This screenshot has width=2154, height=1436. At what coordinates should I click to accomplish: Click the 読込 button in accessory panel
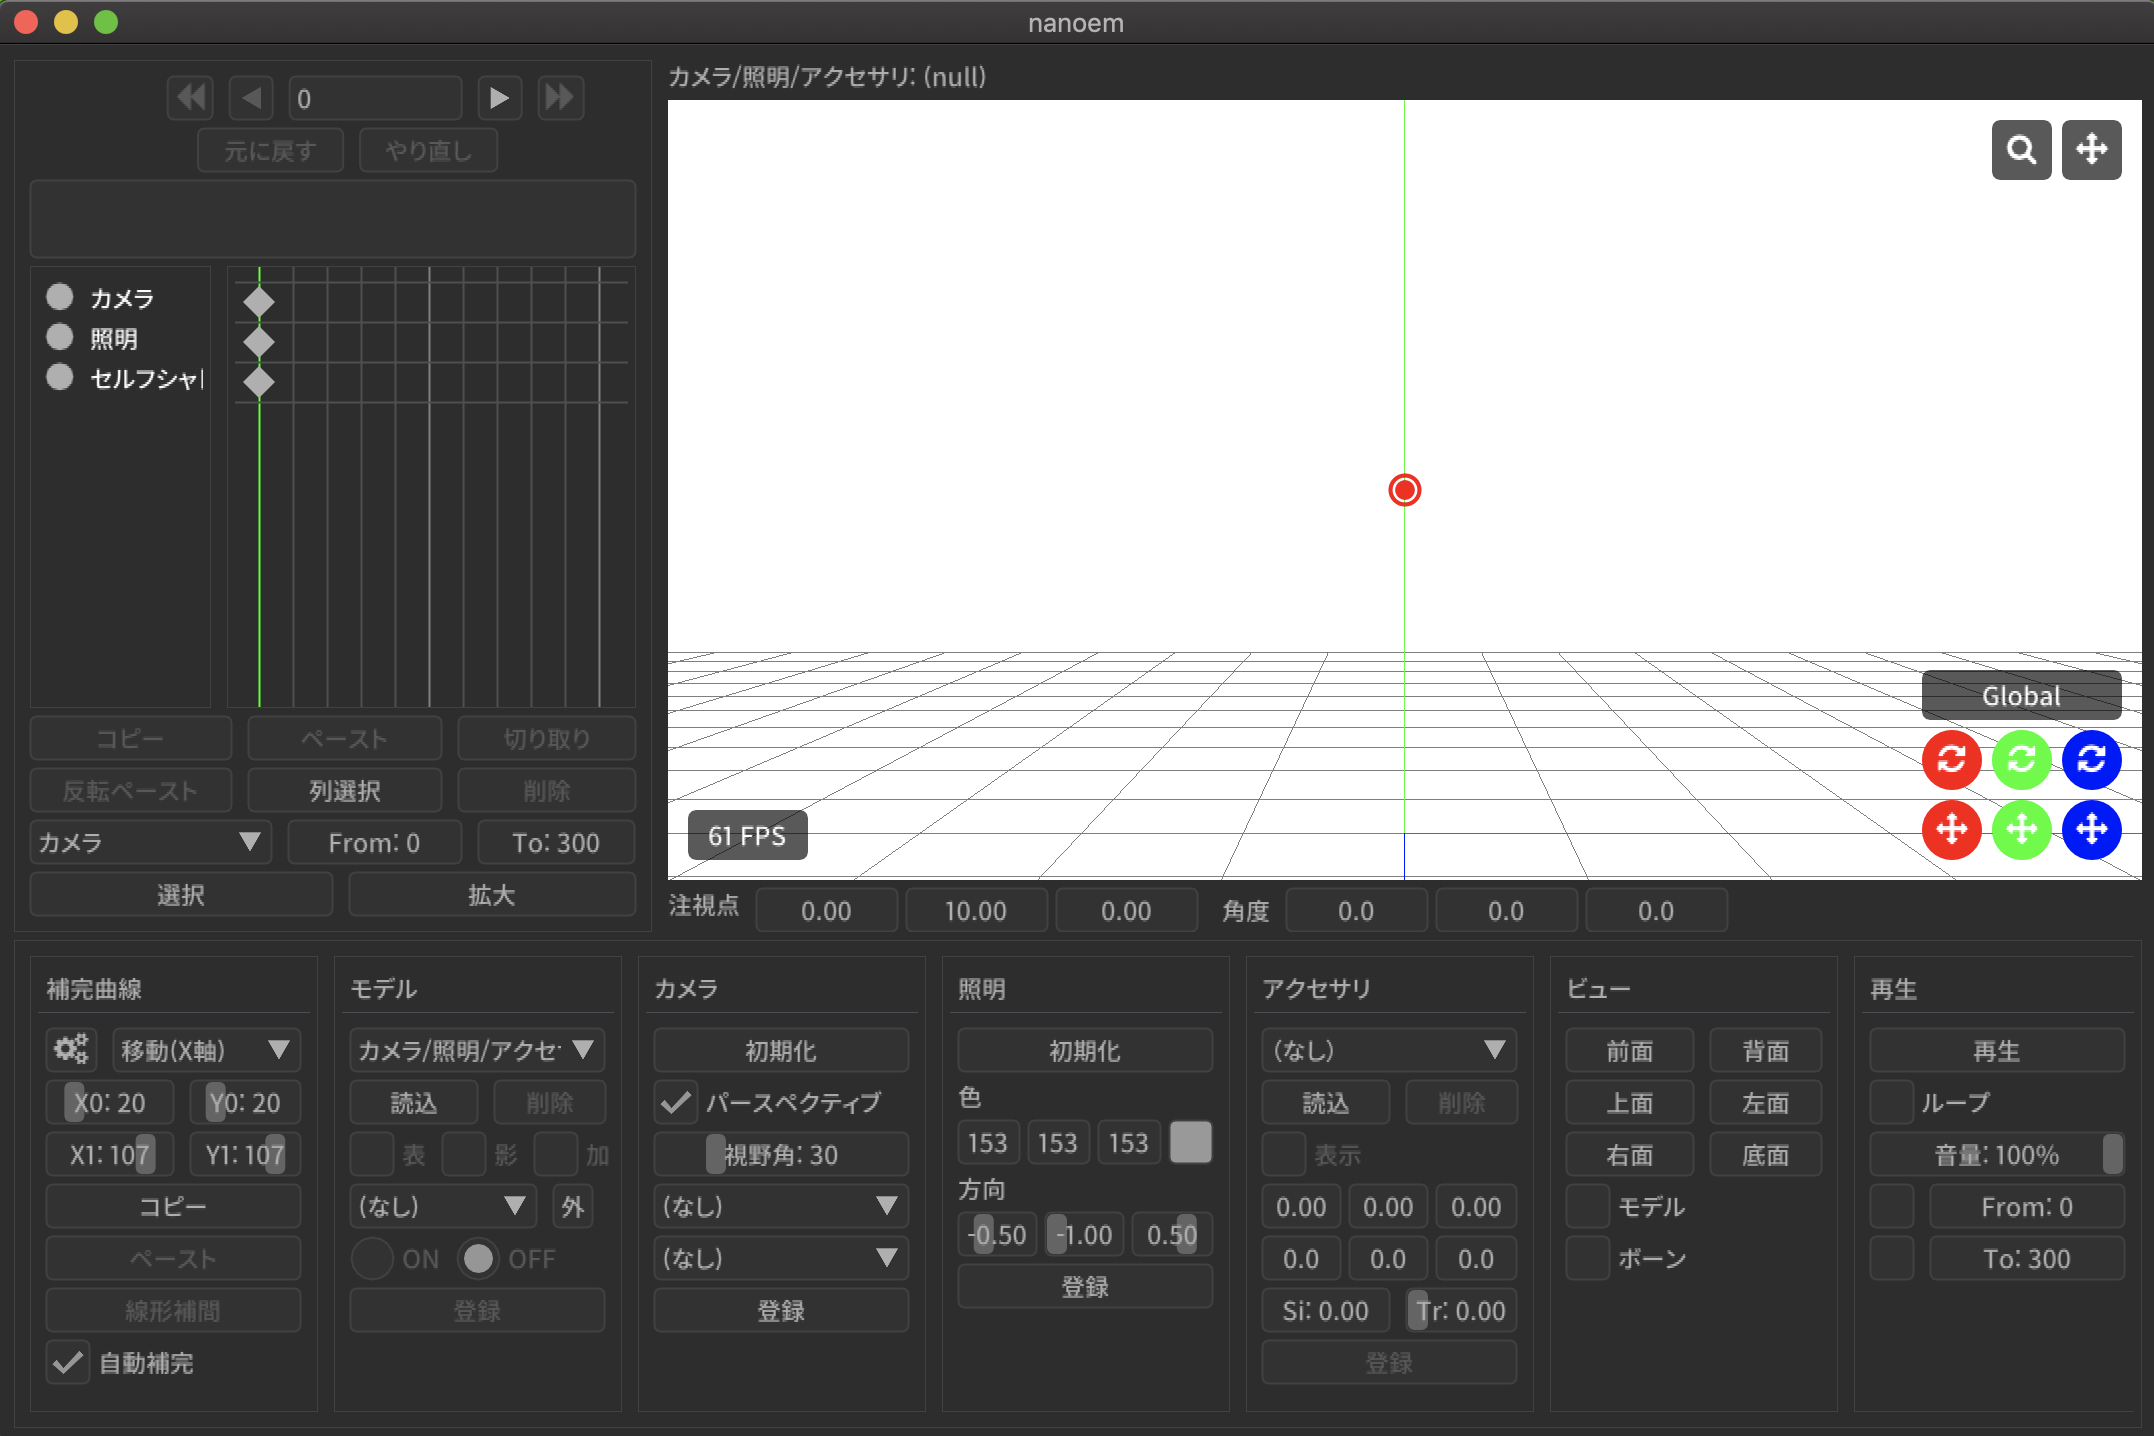(1325, 1102)
